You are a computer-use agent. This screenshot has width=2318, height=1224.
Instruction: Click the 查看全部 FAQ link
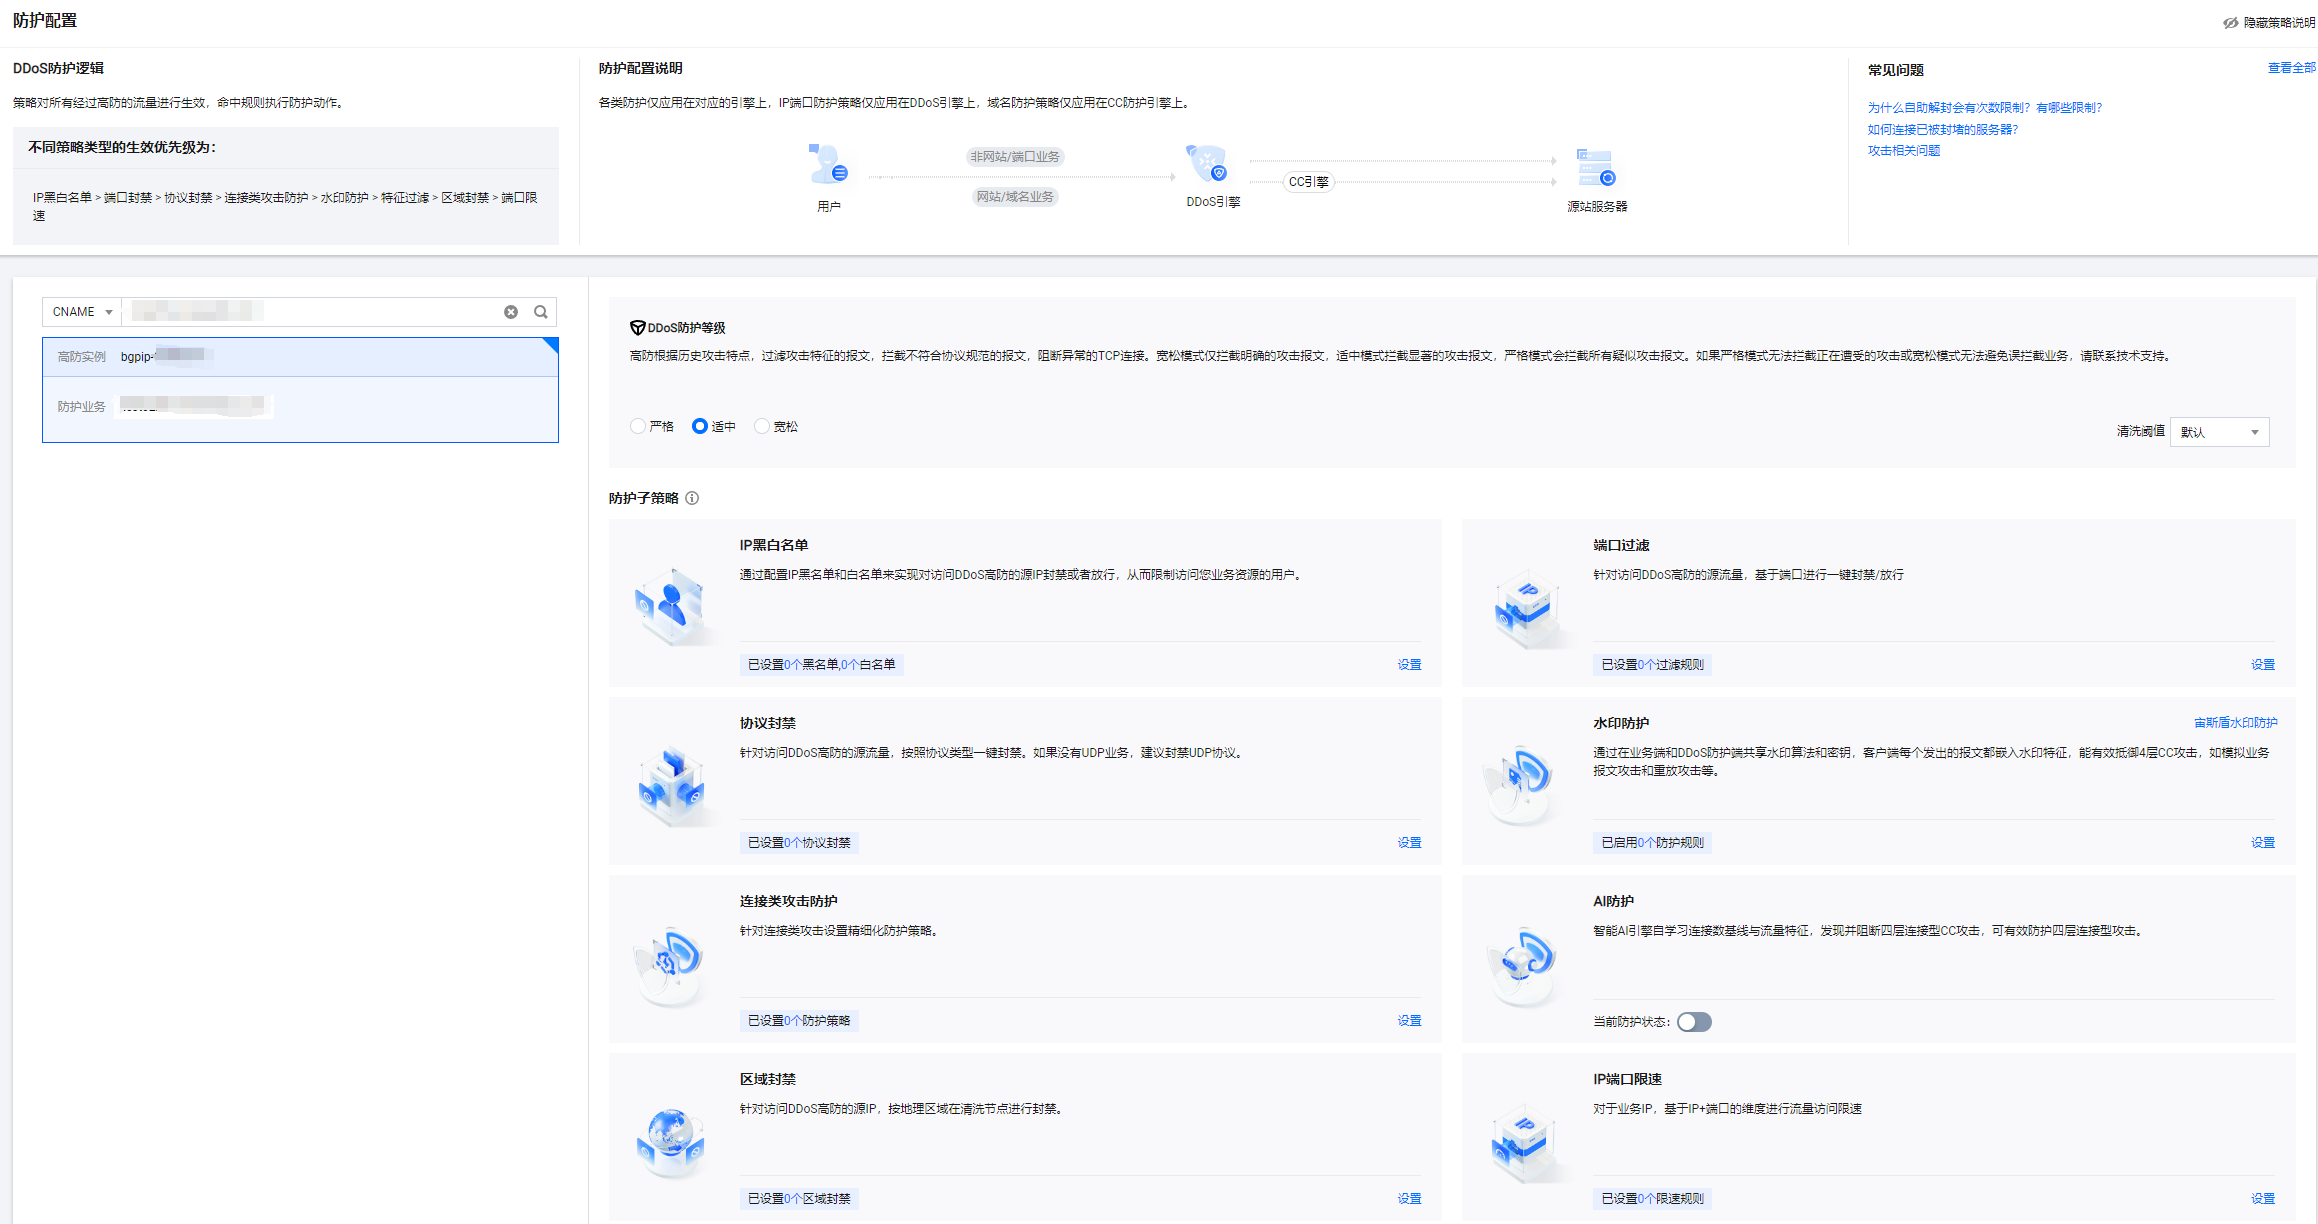tap(2290, 68)
